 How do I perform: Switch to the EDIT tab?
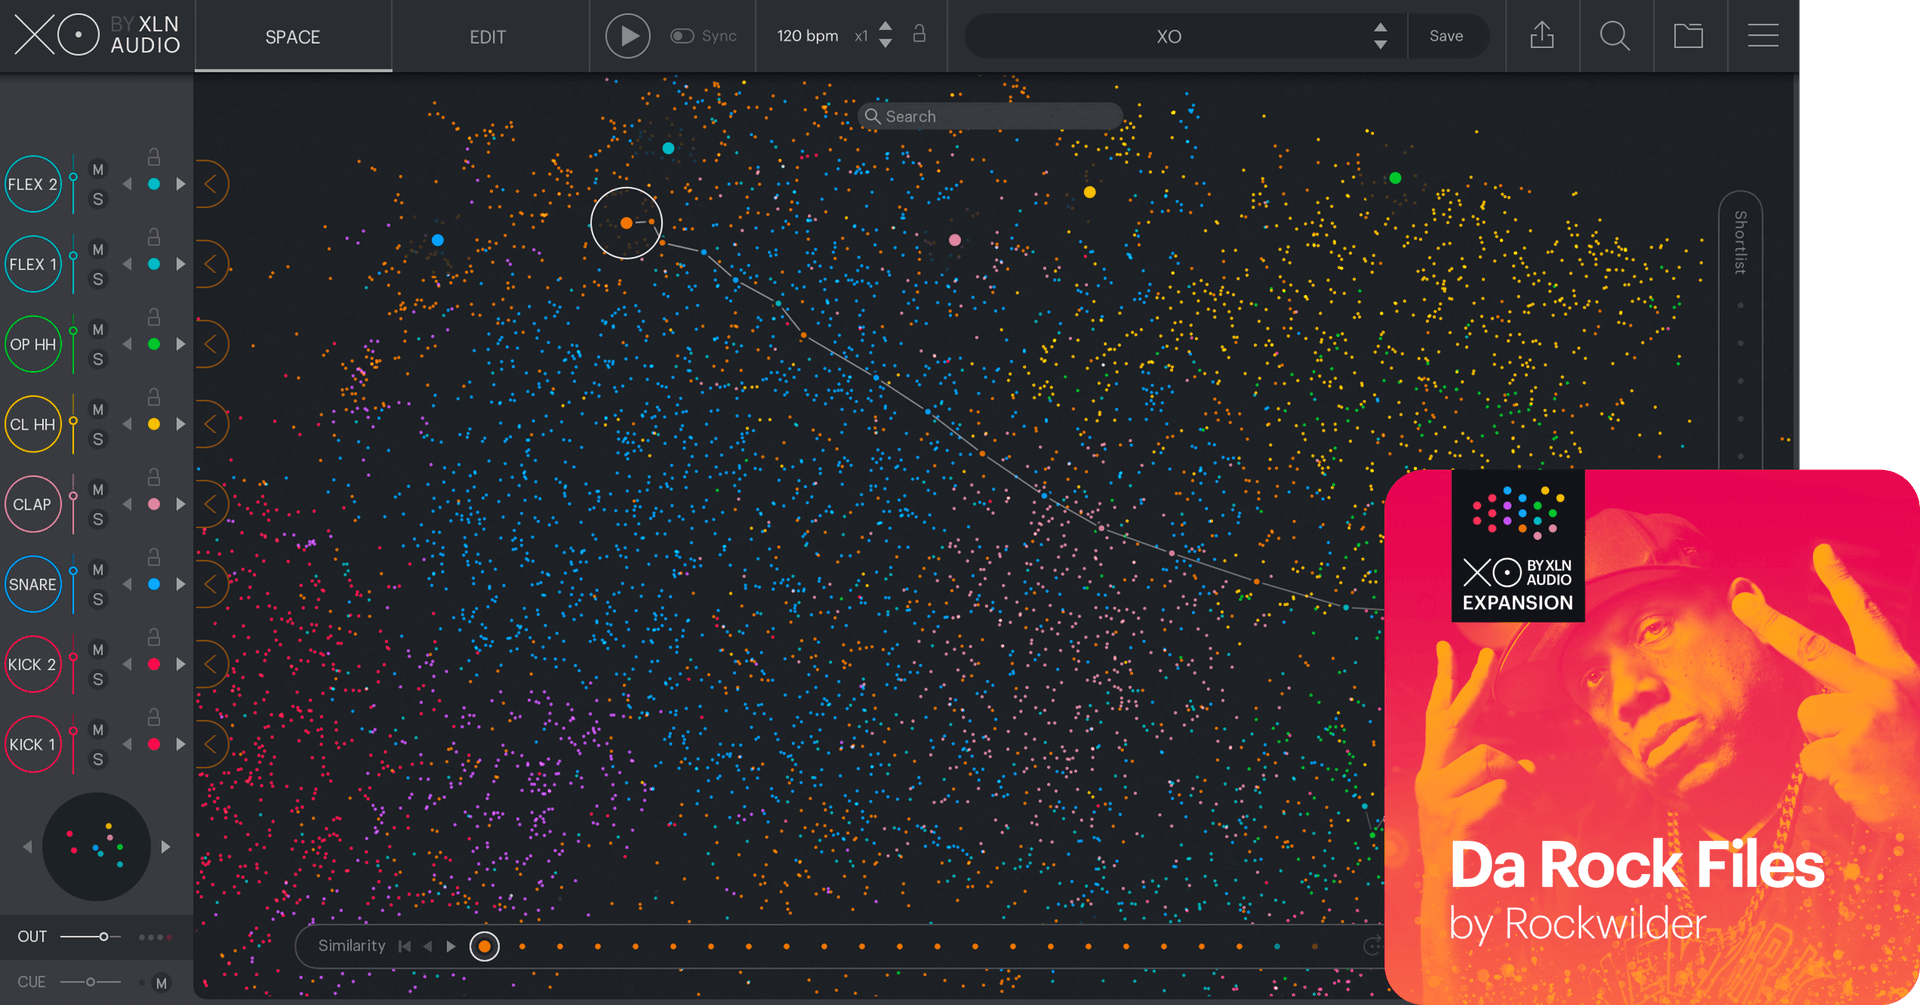(488, 37)
